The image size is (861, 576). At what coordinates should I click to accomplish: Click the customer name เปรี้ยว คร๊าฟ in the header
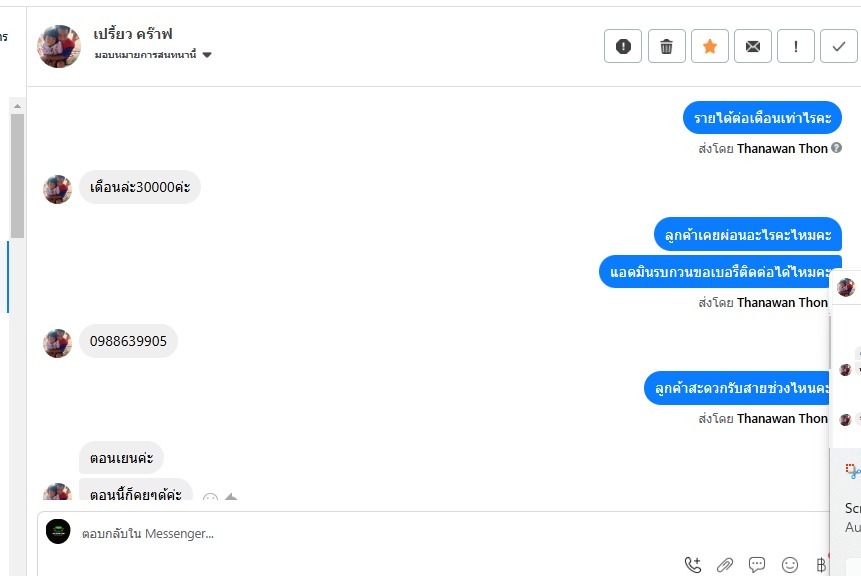133,34
